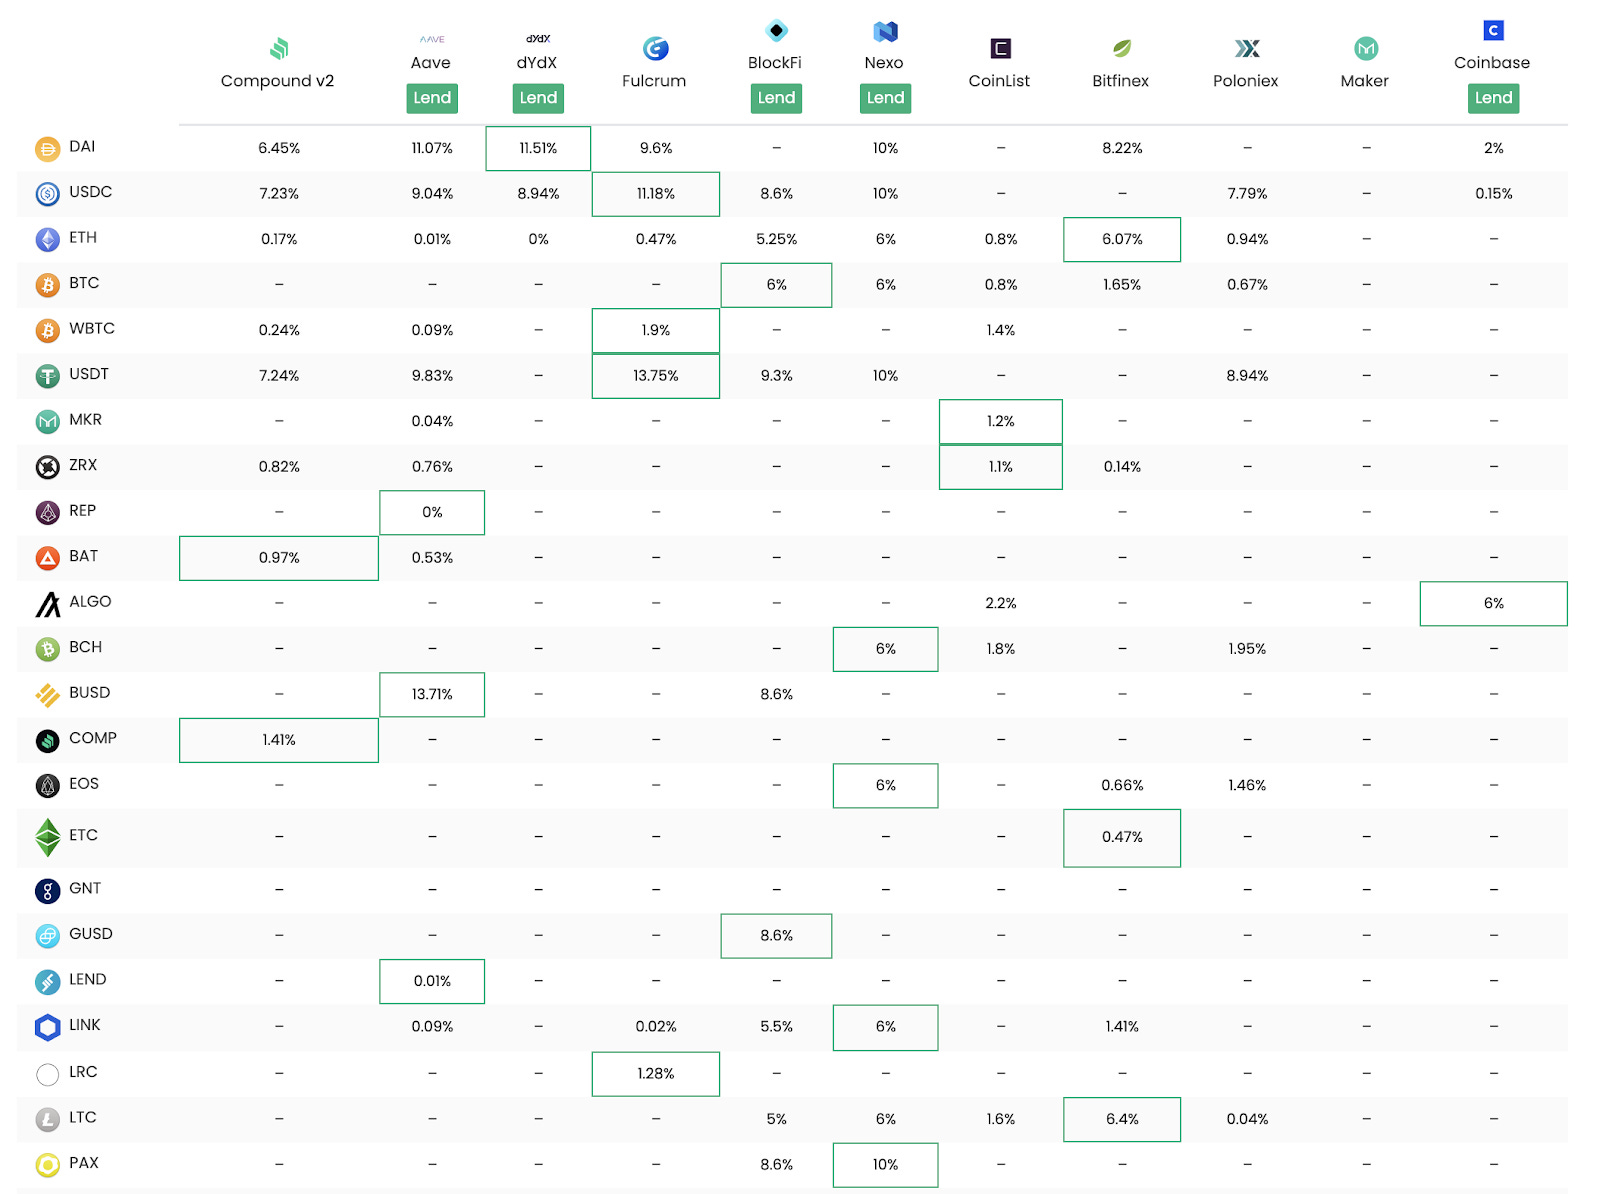Click the Fulcrum logo icon
This screenshot has height=1194, width=1600.
(x=655, y=48)
